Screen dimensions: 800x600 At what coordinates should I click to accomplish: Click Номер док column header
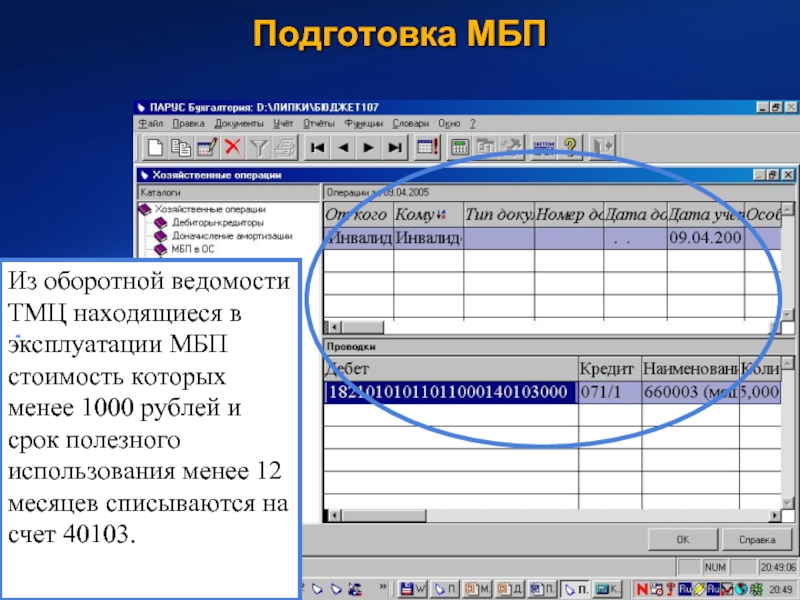(569, 214)
